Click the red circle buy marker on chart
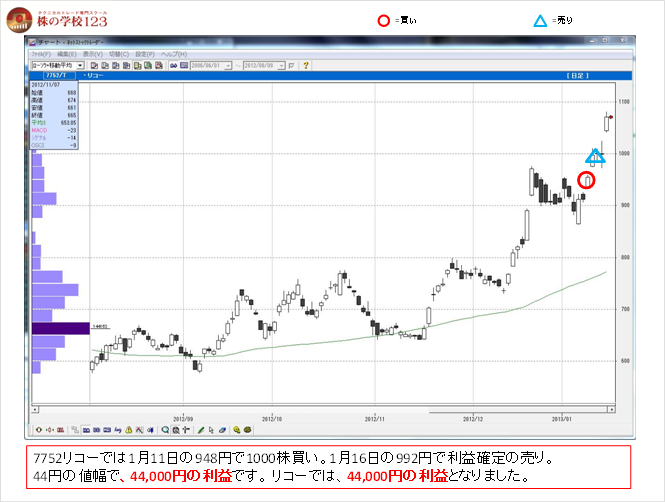 (587, 180)
